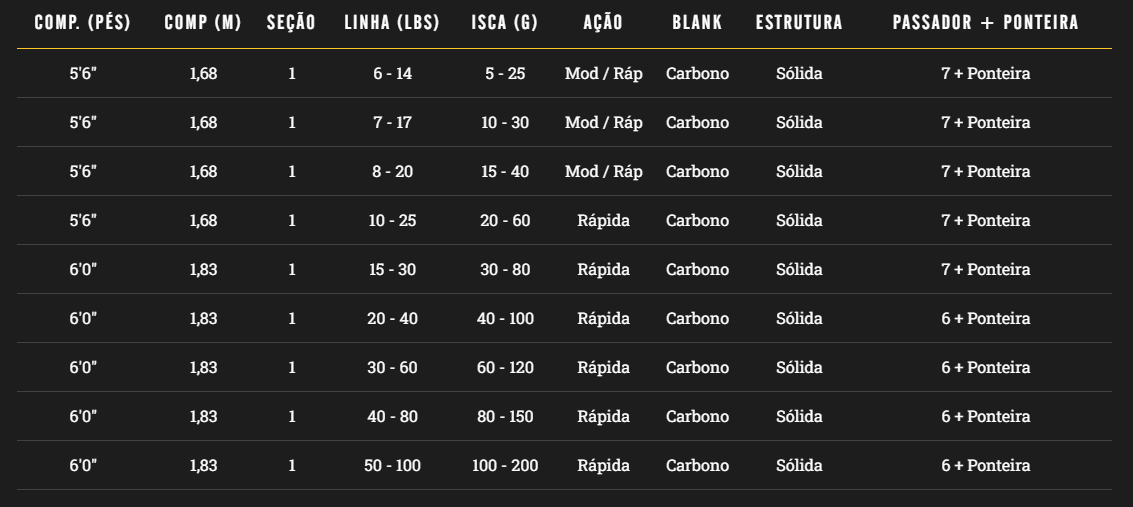This screenshot has height=507, width=1133.
Task: Select the 50 - 100 line rating cell
Action: click(393, 466)
